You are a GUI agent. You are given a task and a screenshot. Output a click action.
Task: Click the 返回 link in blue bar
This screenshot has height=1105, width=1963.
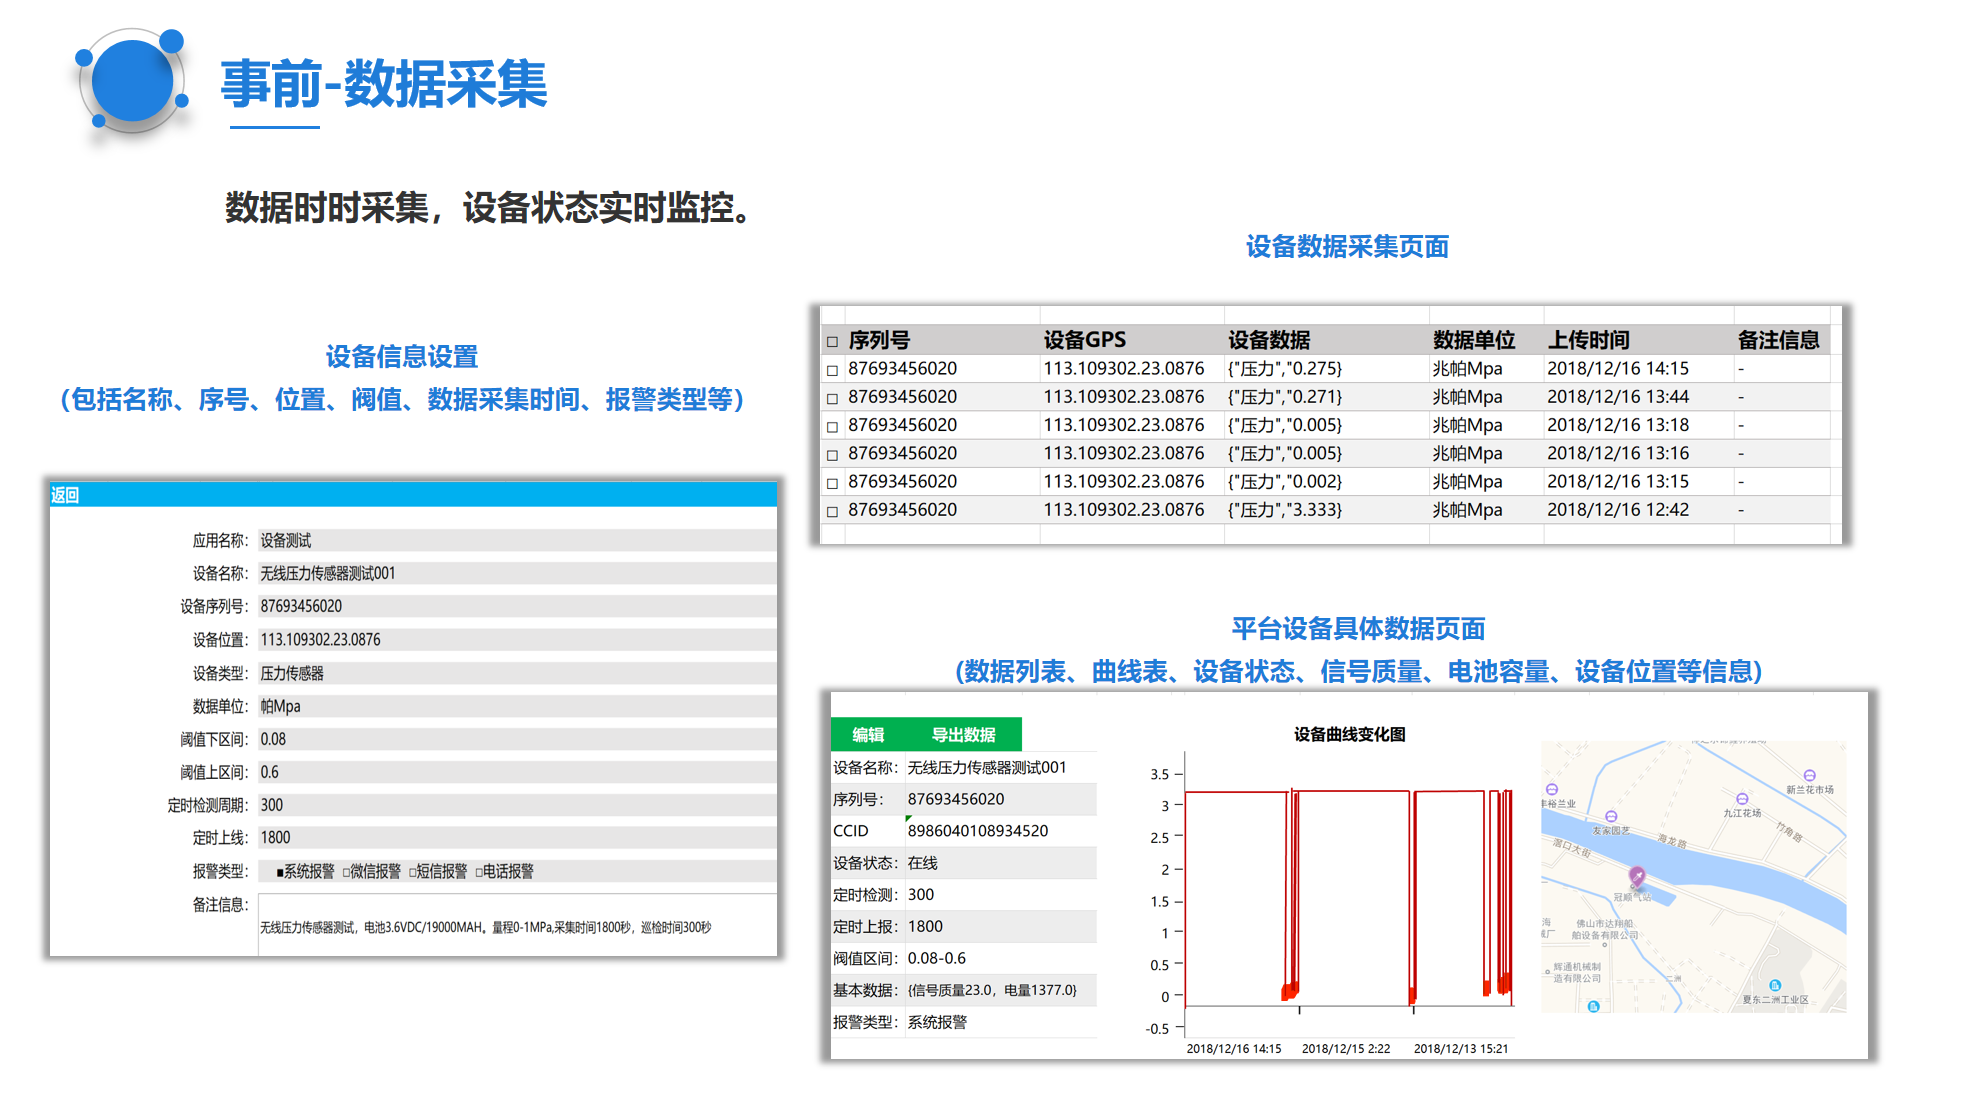[65, 495]
